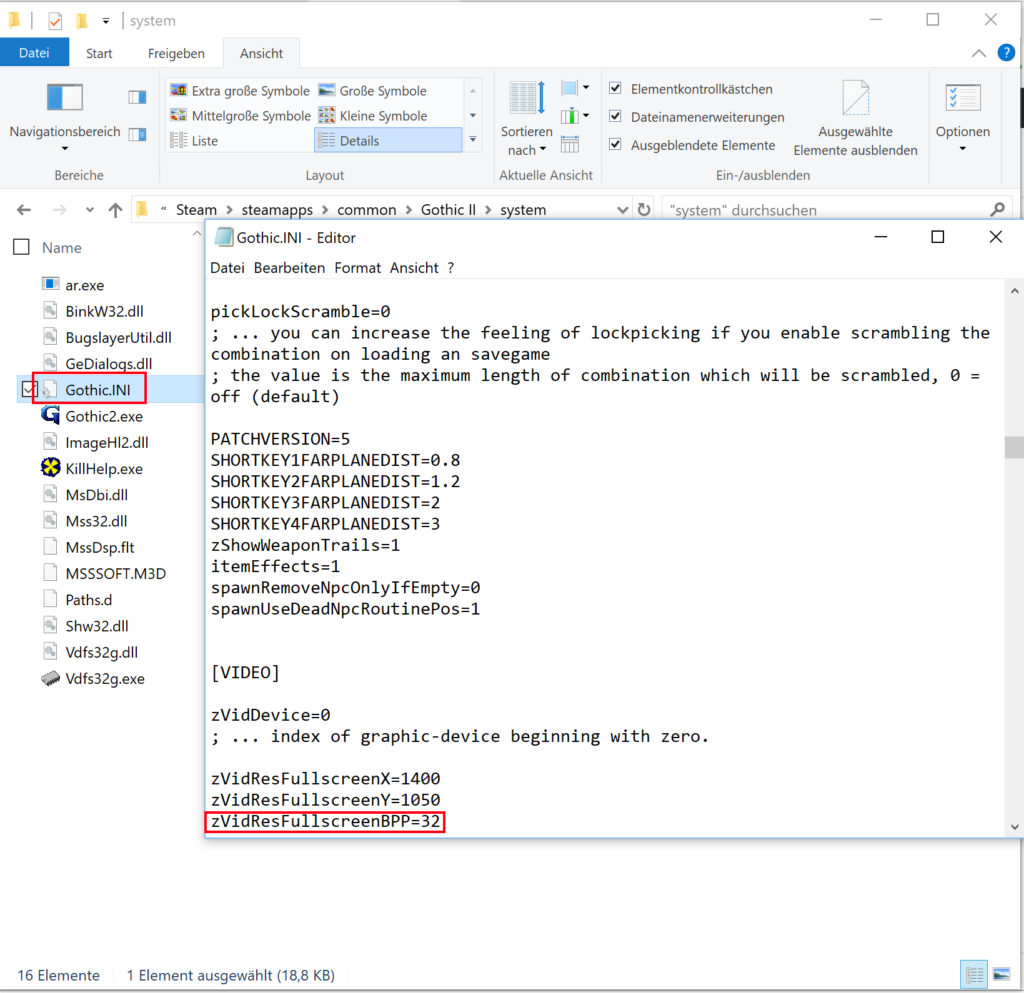Expand the address bar history dropdown
The height and width of the screenshot is (993, 1024).
622,210
